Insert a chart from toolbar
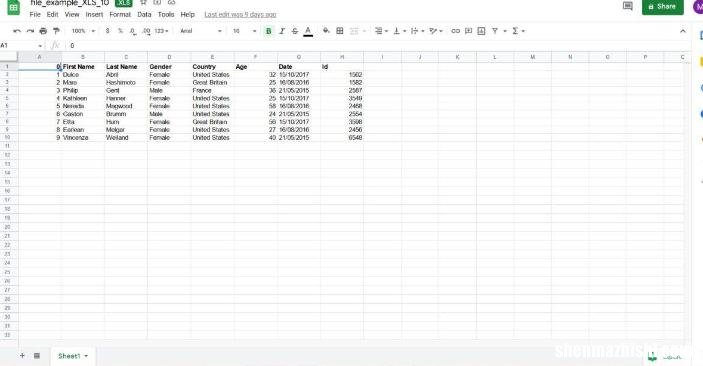Screen dimensions: 703x366 pos(482,31)
